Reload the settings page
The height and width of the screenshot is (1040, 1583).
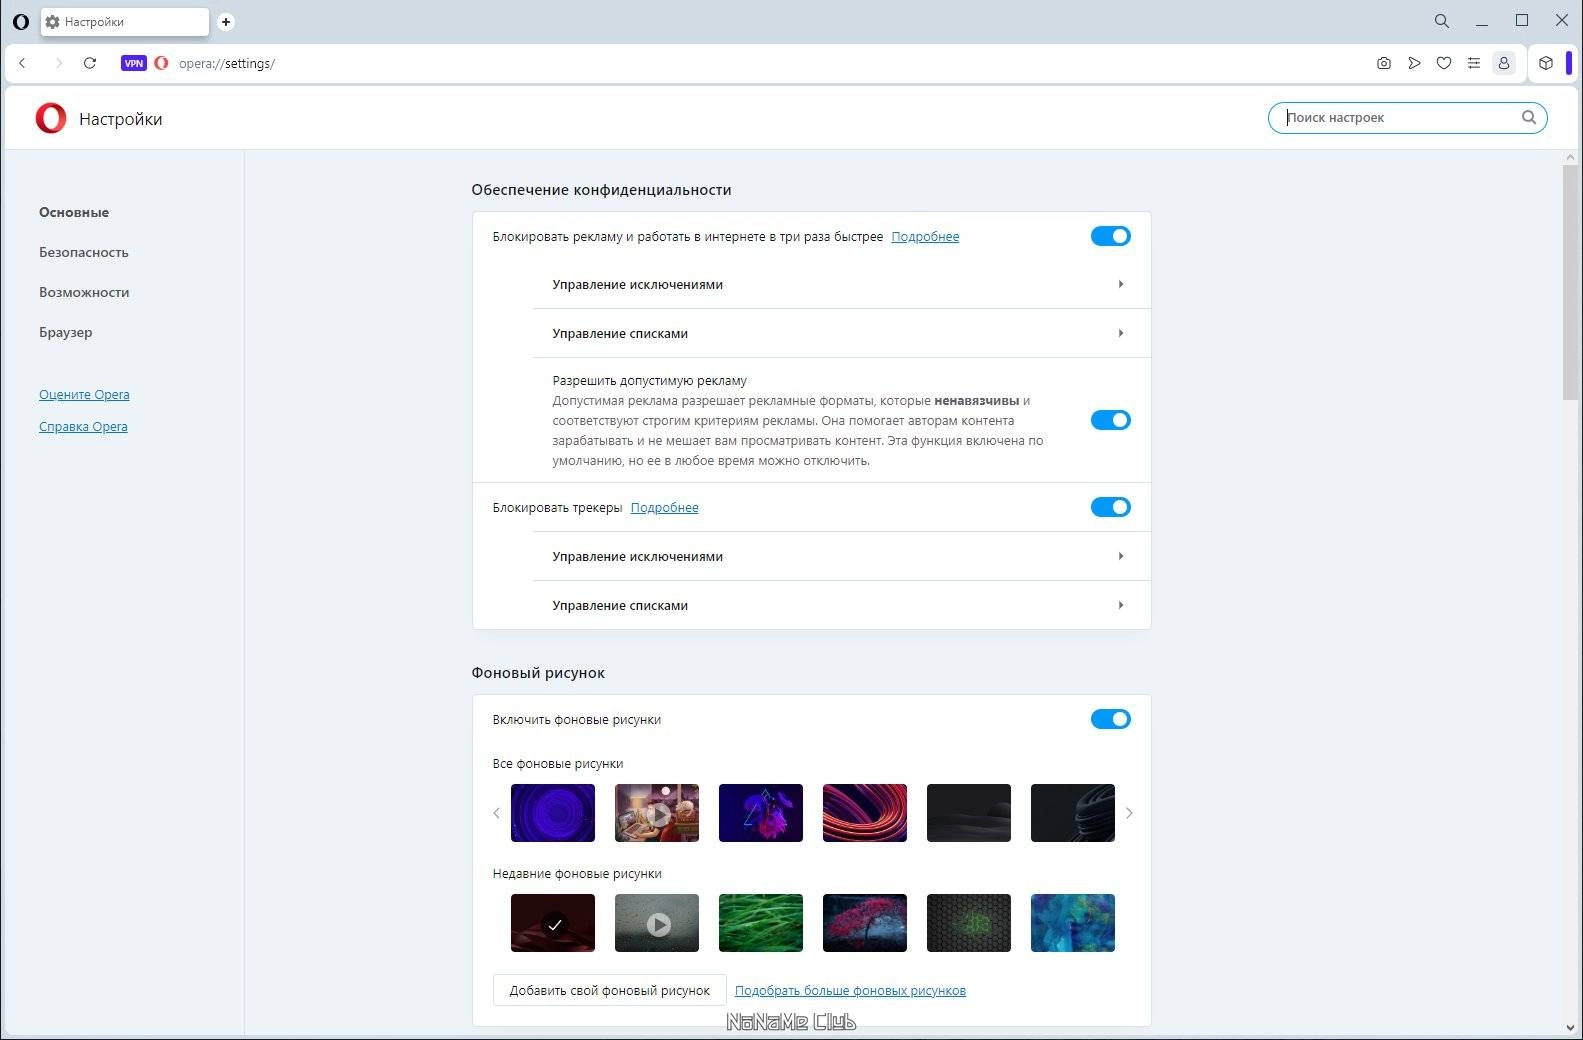90,63
